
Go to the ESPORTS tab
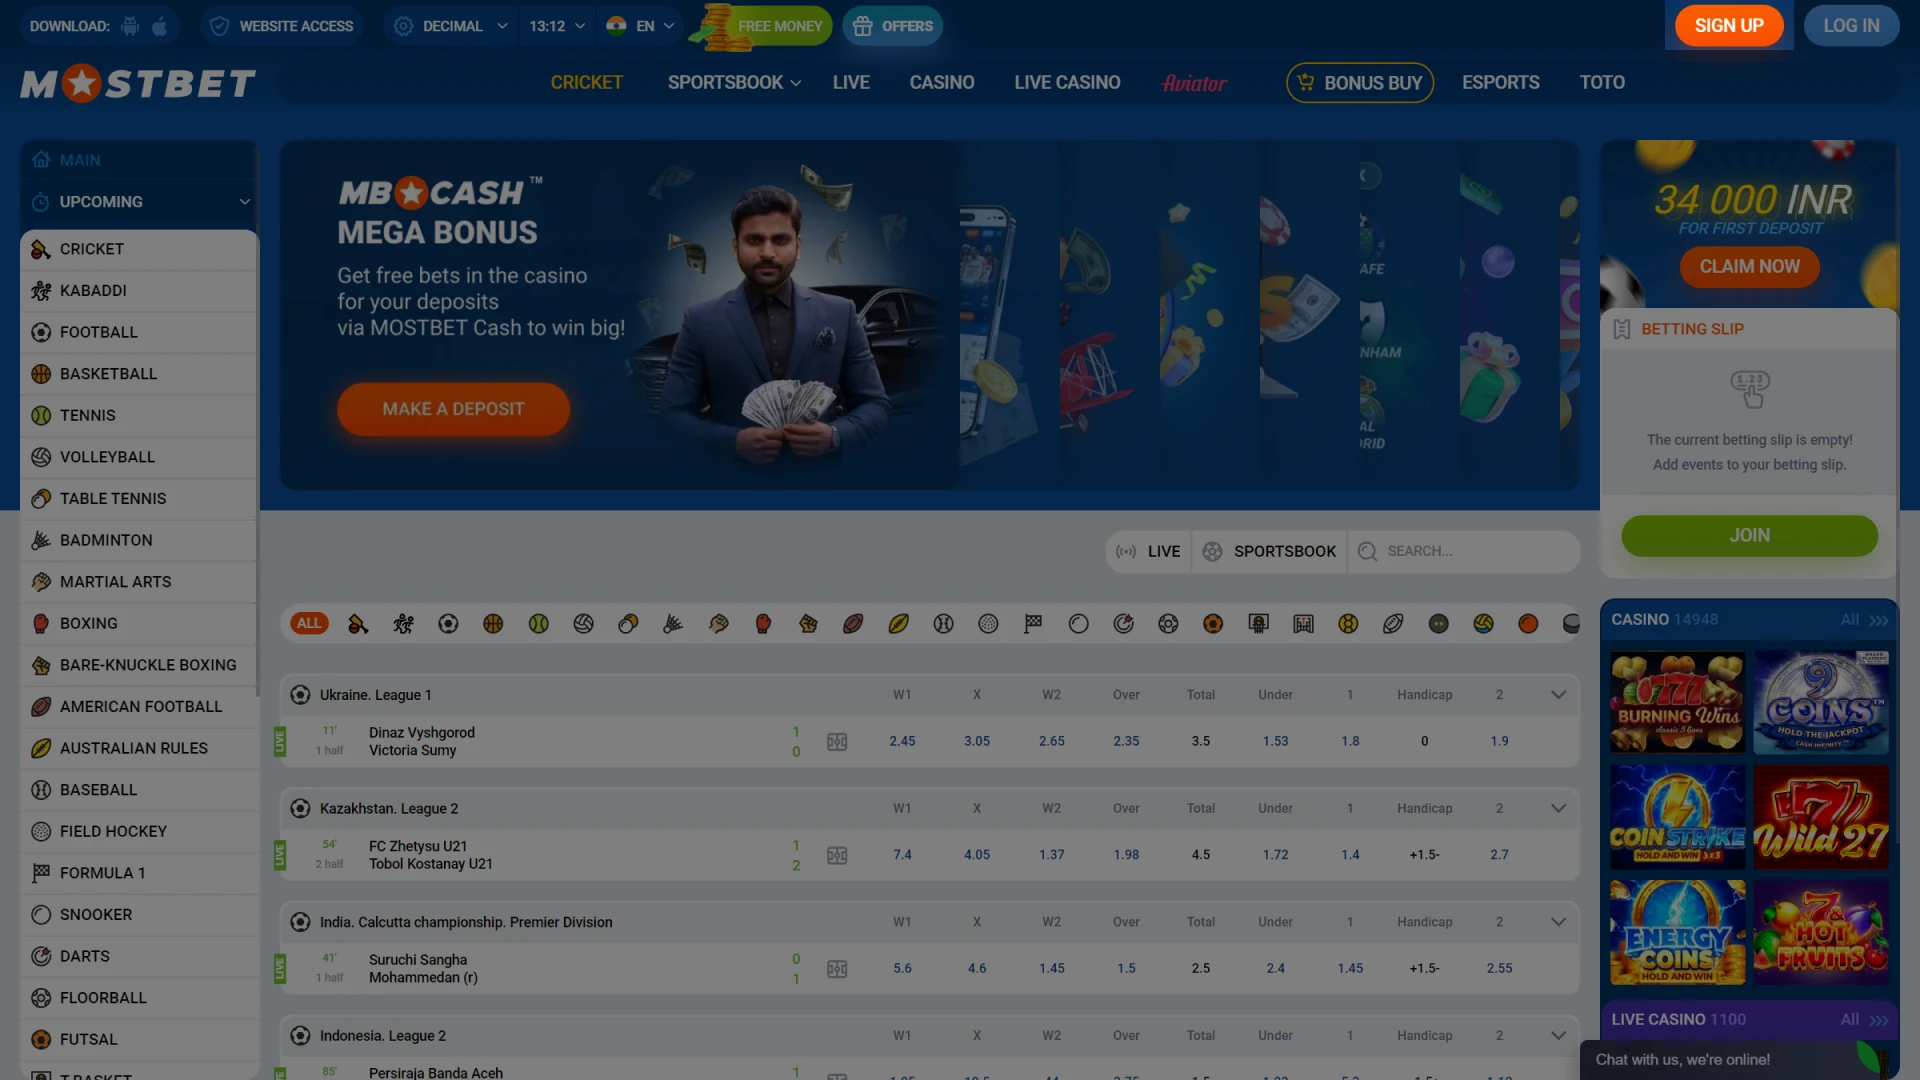pyautogui.click(x=1501, y=83)
